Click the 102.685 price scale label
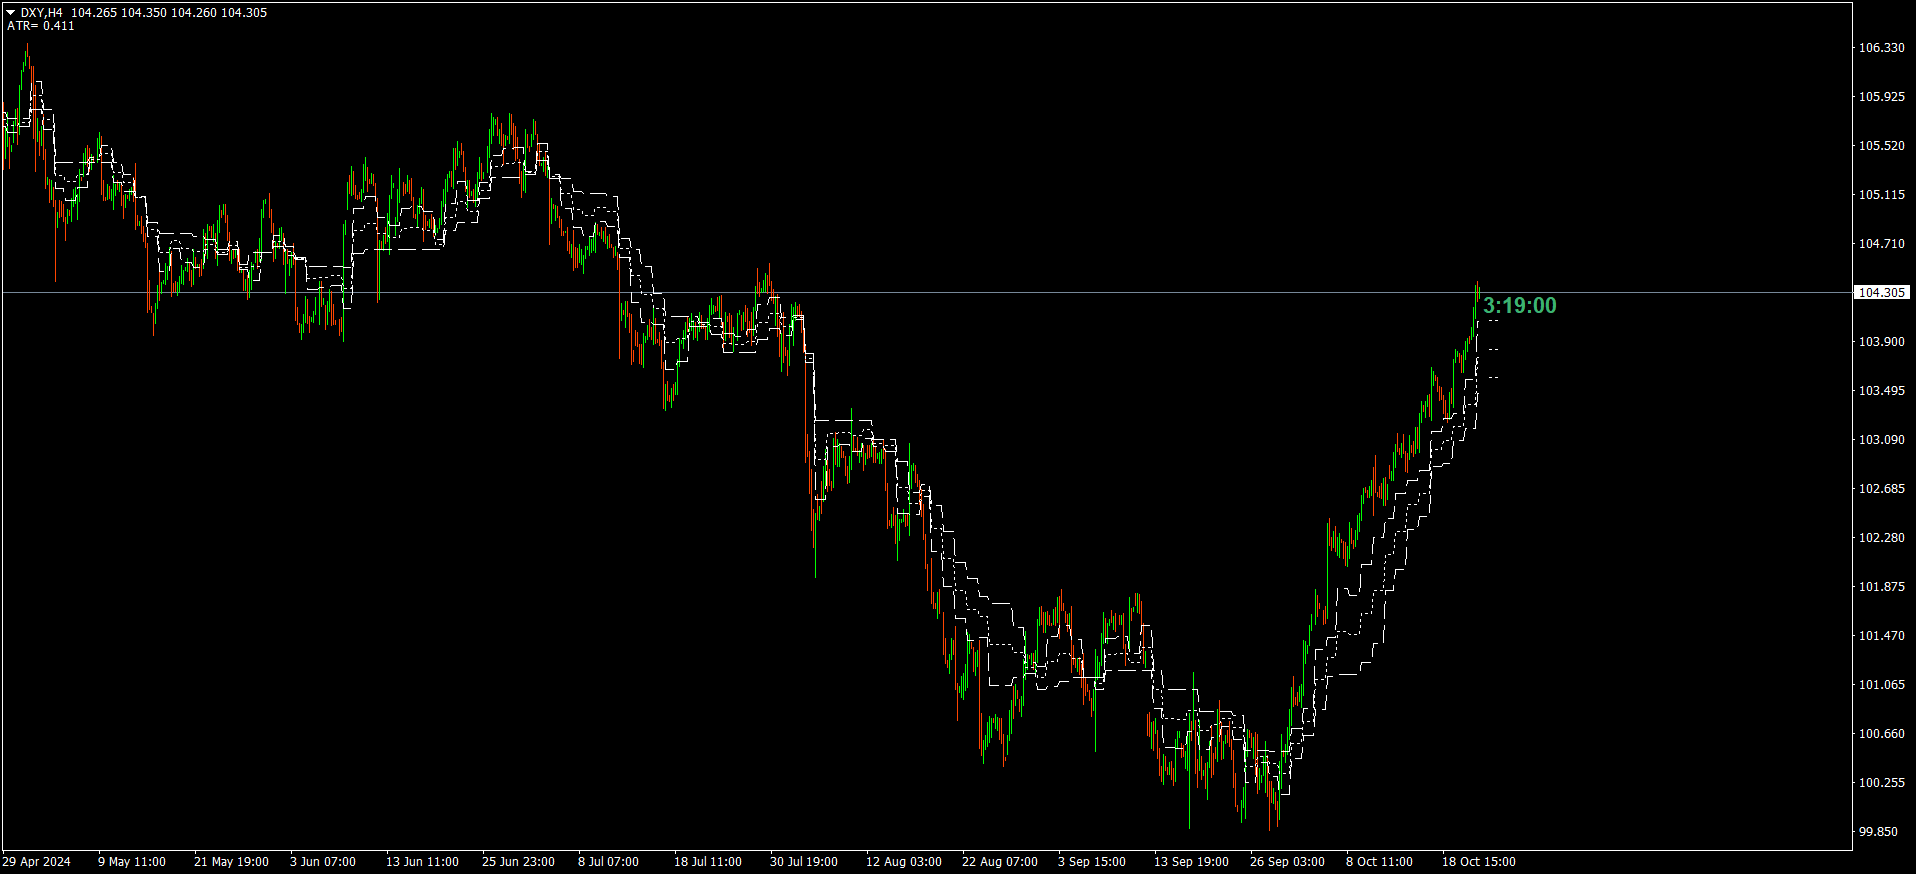The width and height of the screenshot is (1916, 874). point(1881,489)
